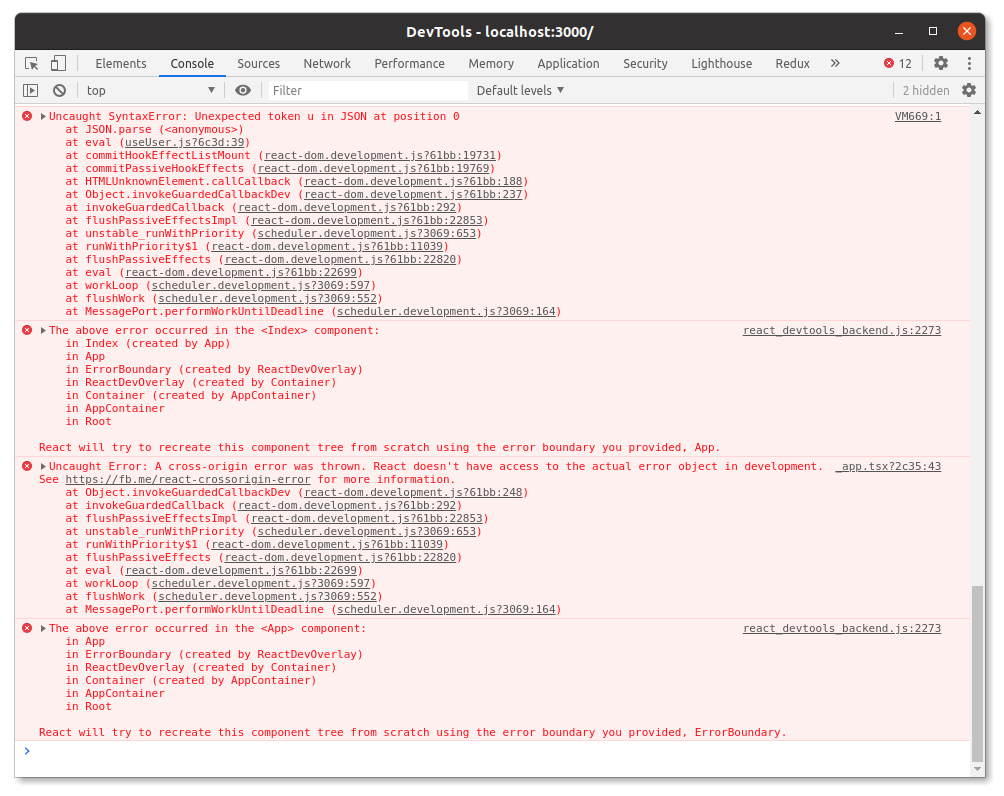This screenshot has height=796, width=1004.
Task: Open the fb.me react-crossorigin-error link
Action: pos(188,479)
